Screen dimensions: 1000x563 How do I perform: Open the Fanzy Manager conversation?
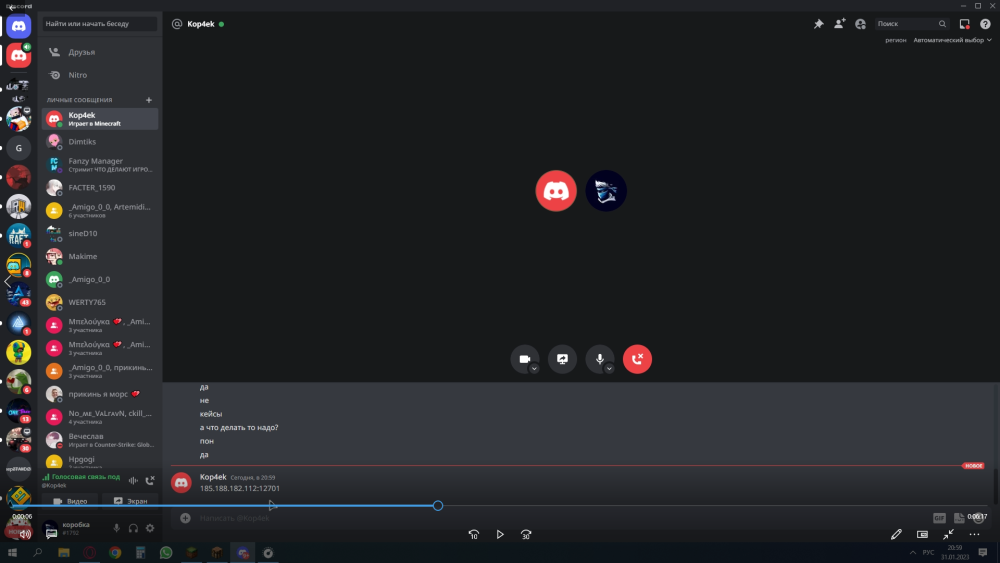coord(99,165)
